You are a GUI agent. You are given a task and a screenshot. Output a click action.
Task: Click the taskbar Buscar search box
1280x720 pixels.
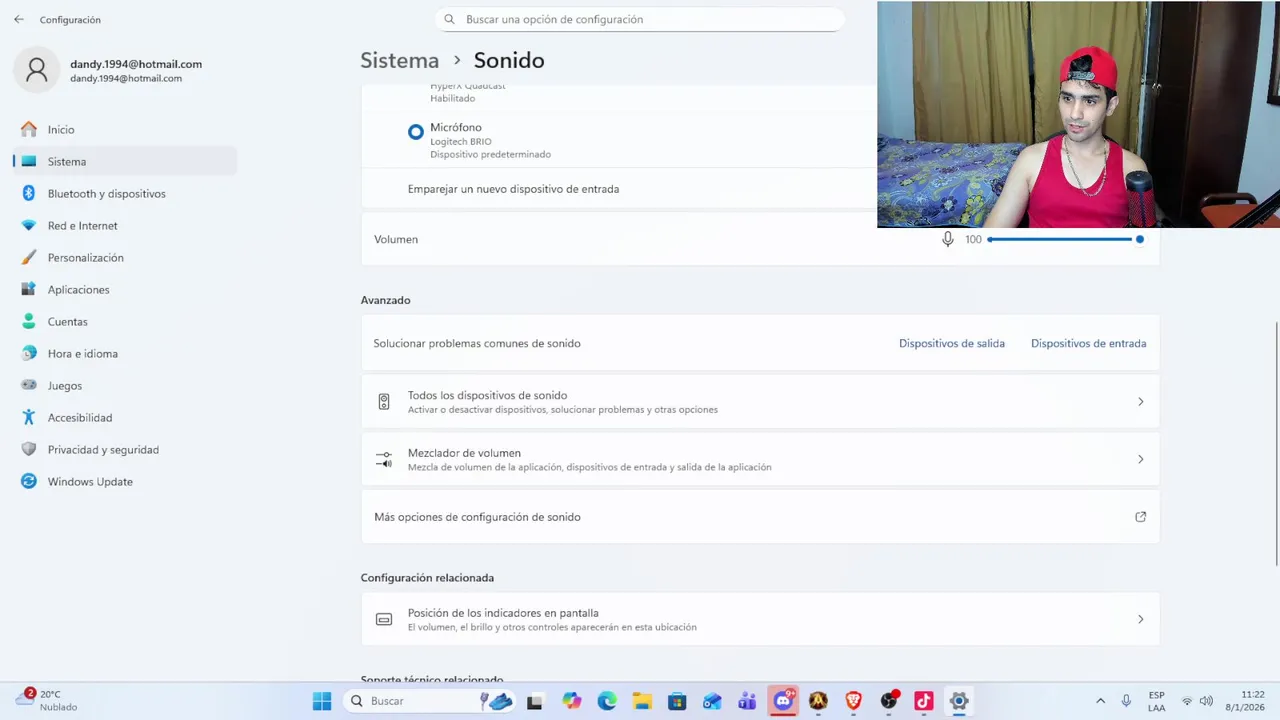(430, 702)
